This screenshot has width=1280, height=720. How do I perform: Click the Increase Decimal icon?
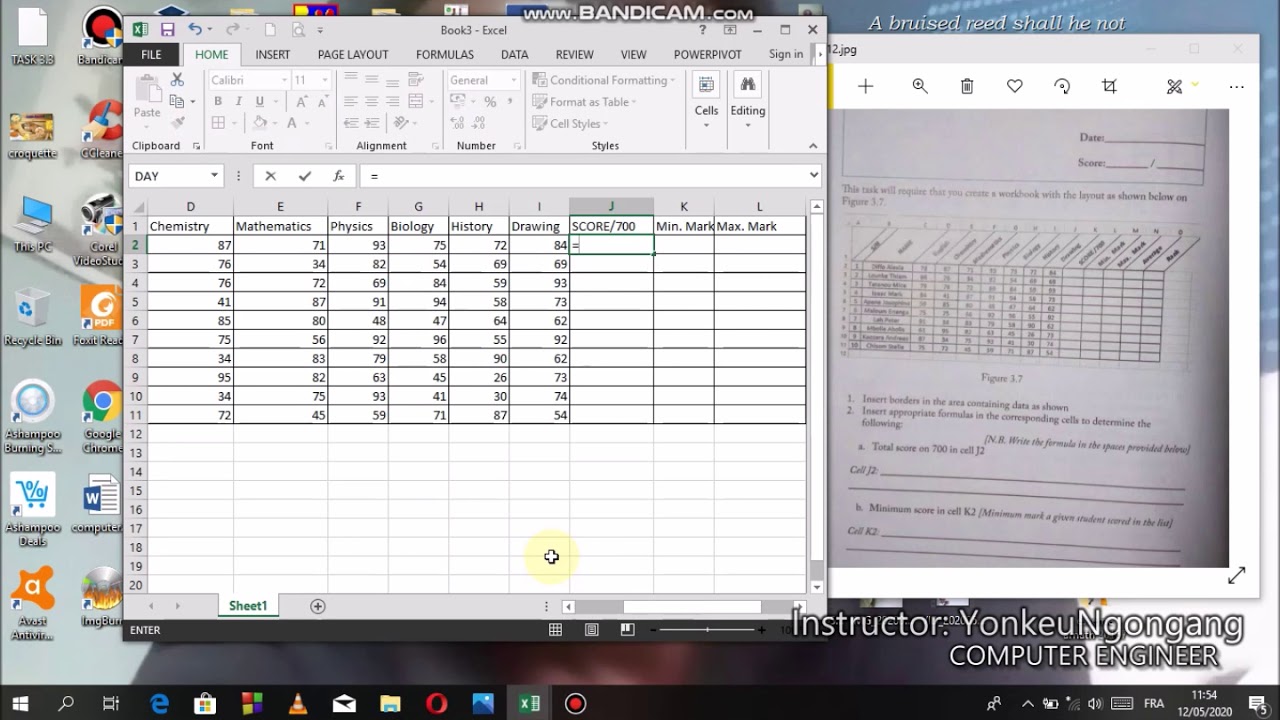[x=457, y=123]
